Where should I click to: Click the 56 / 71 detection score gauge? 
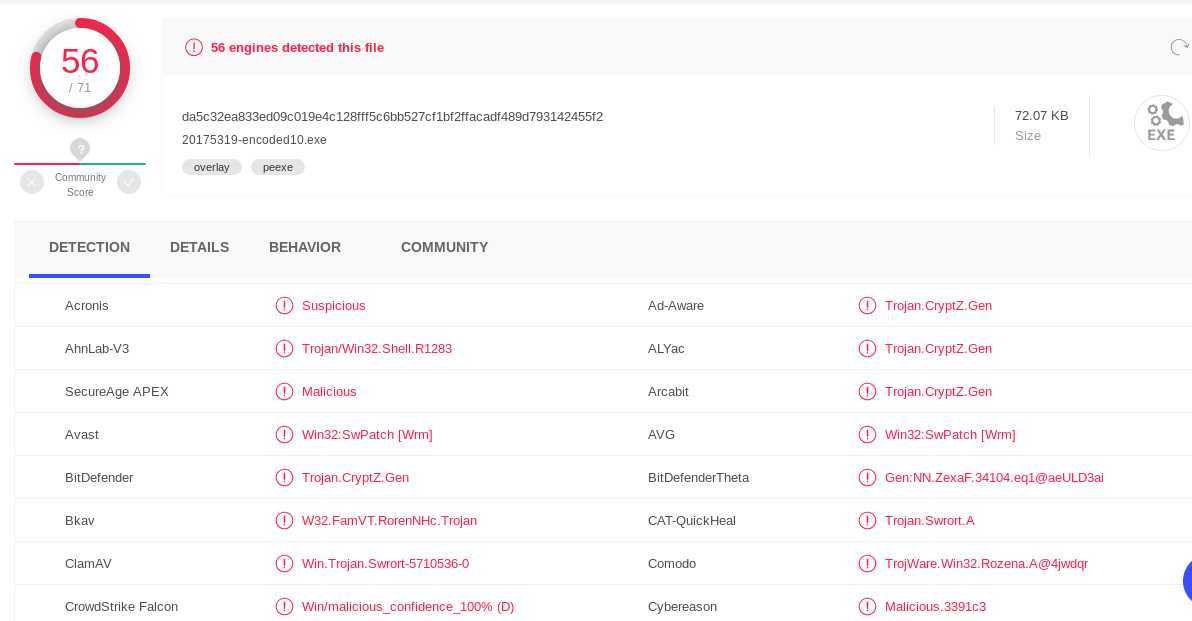click(x=80, y=68)
